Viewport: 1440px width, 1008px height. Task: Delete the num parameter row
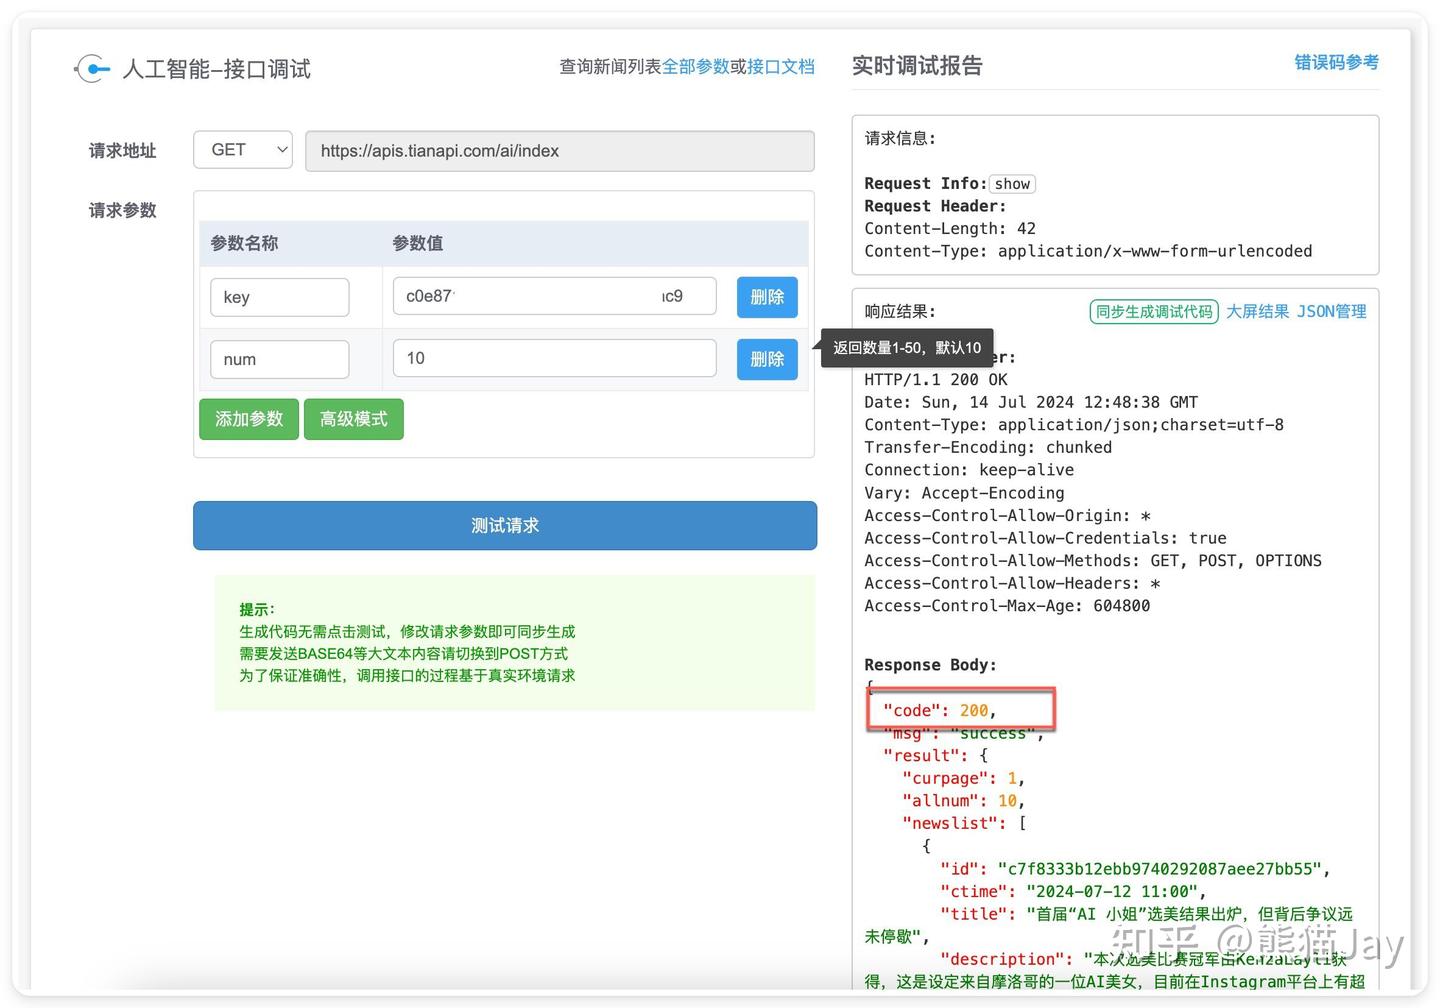(767, 359)
